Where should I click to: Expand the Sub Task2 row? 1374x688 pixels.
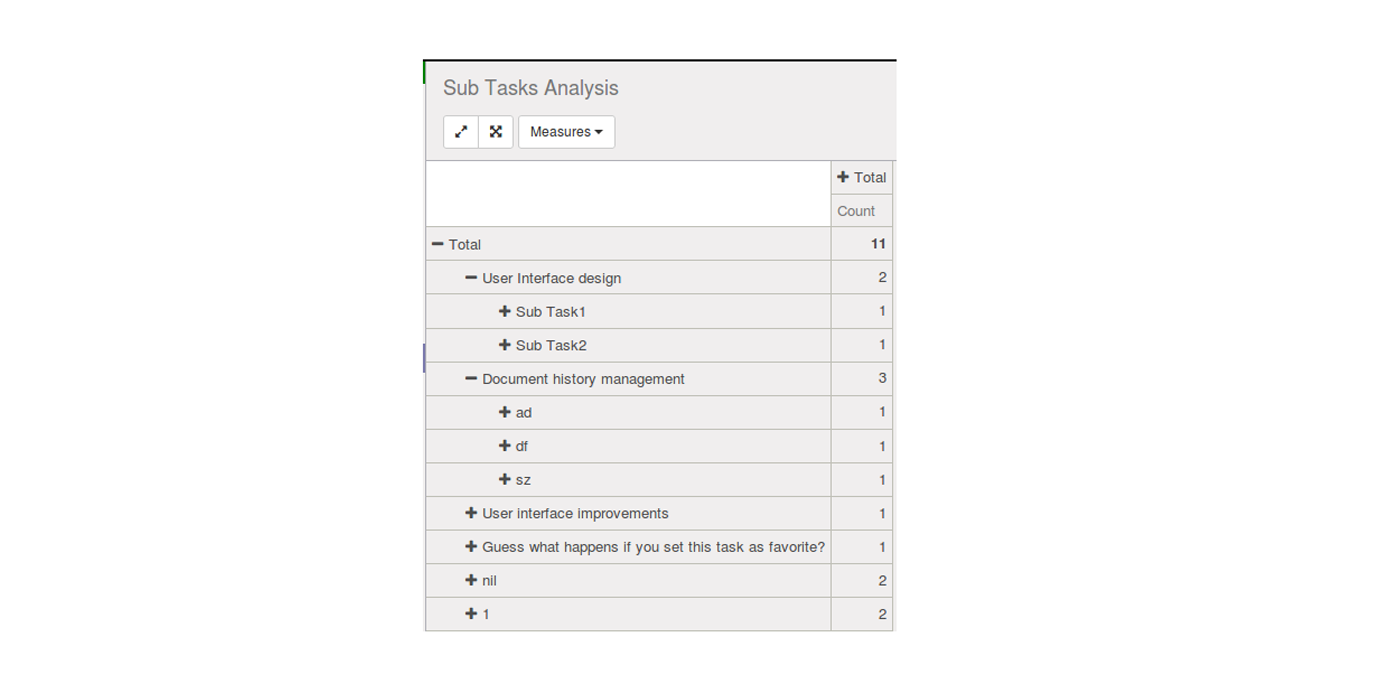click(505, 345)
